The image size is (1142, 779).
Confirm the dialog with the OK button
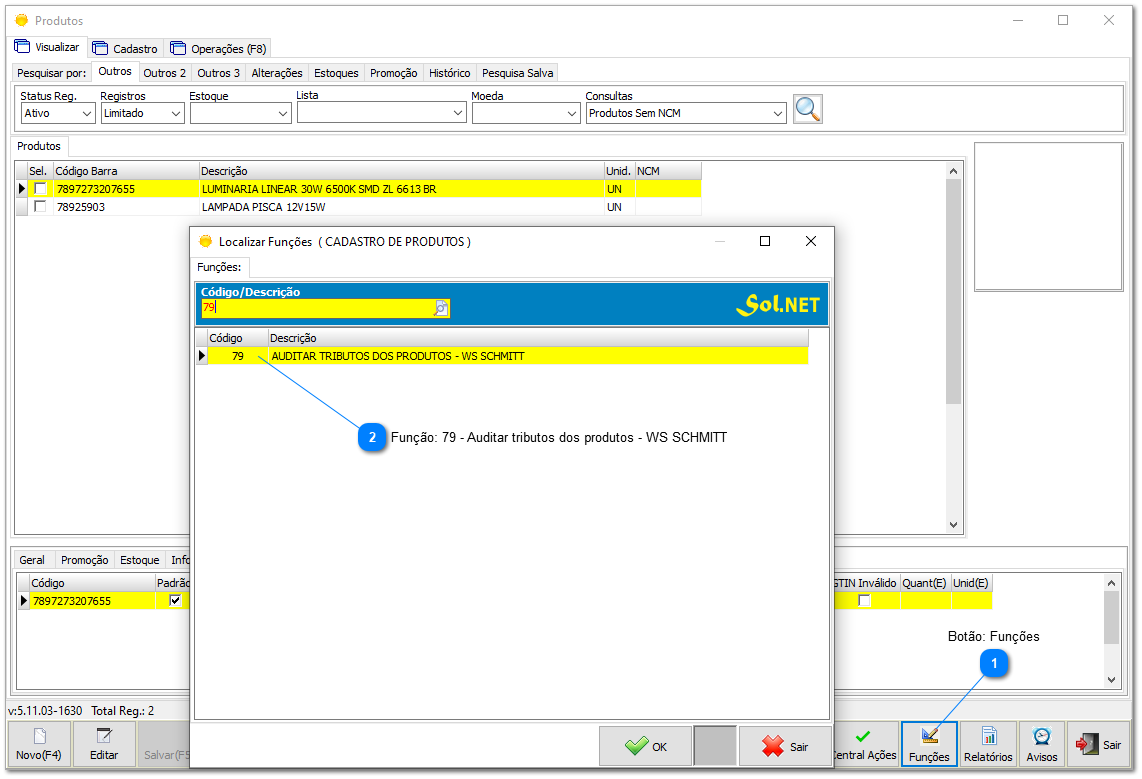coord(644,745)
